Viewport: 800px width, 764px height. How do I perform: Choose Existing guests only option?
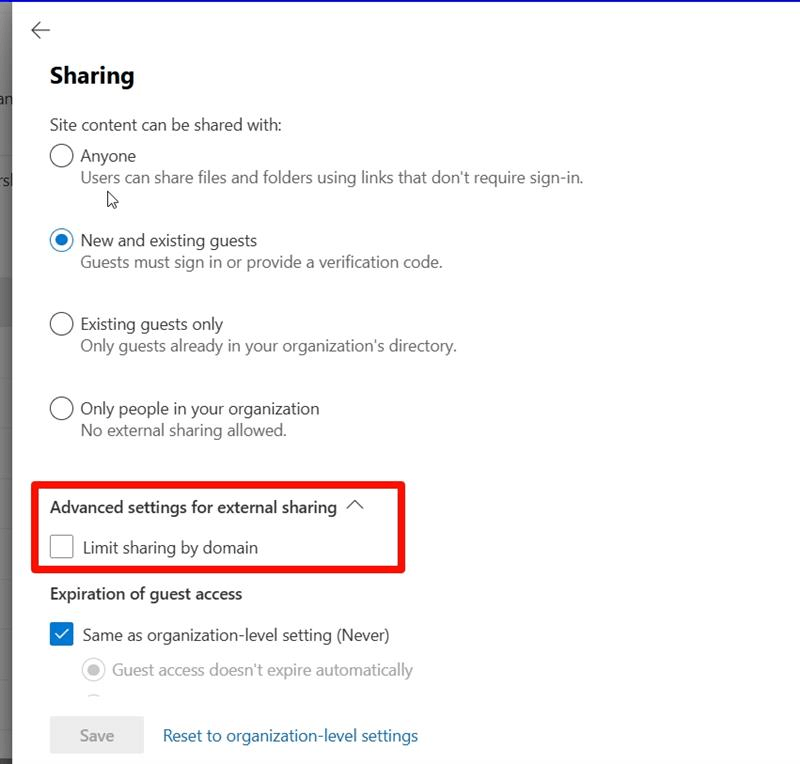tap(61, 324)
